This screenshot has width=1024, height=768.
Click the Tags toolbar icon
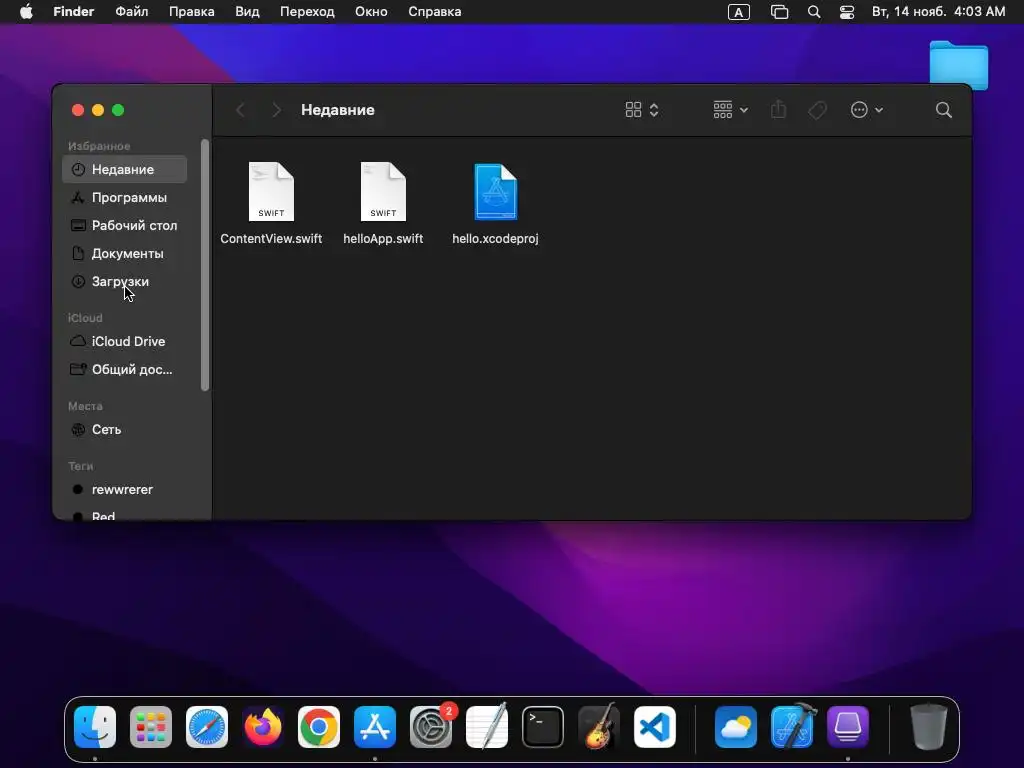coord(817,110)
